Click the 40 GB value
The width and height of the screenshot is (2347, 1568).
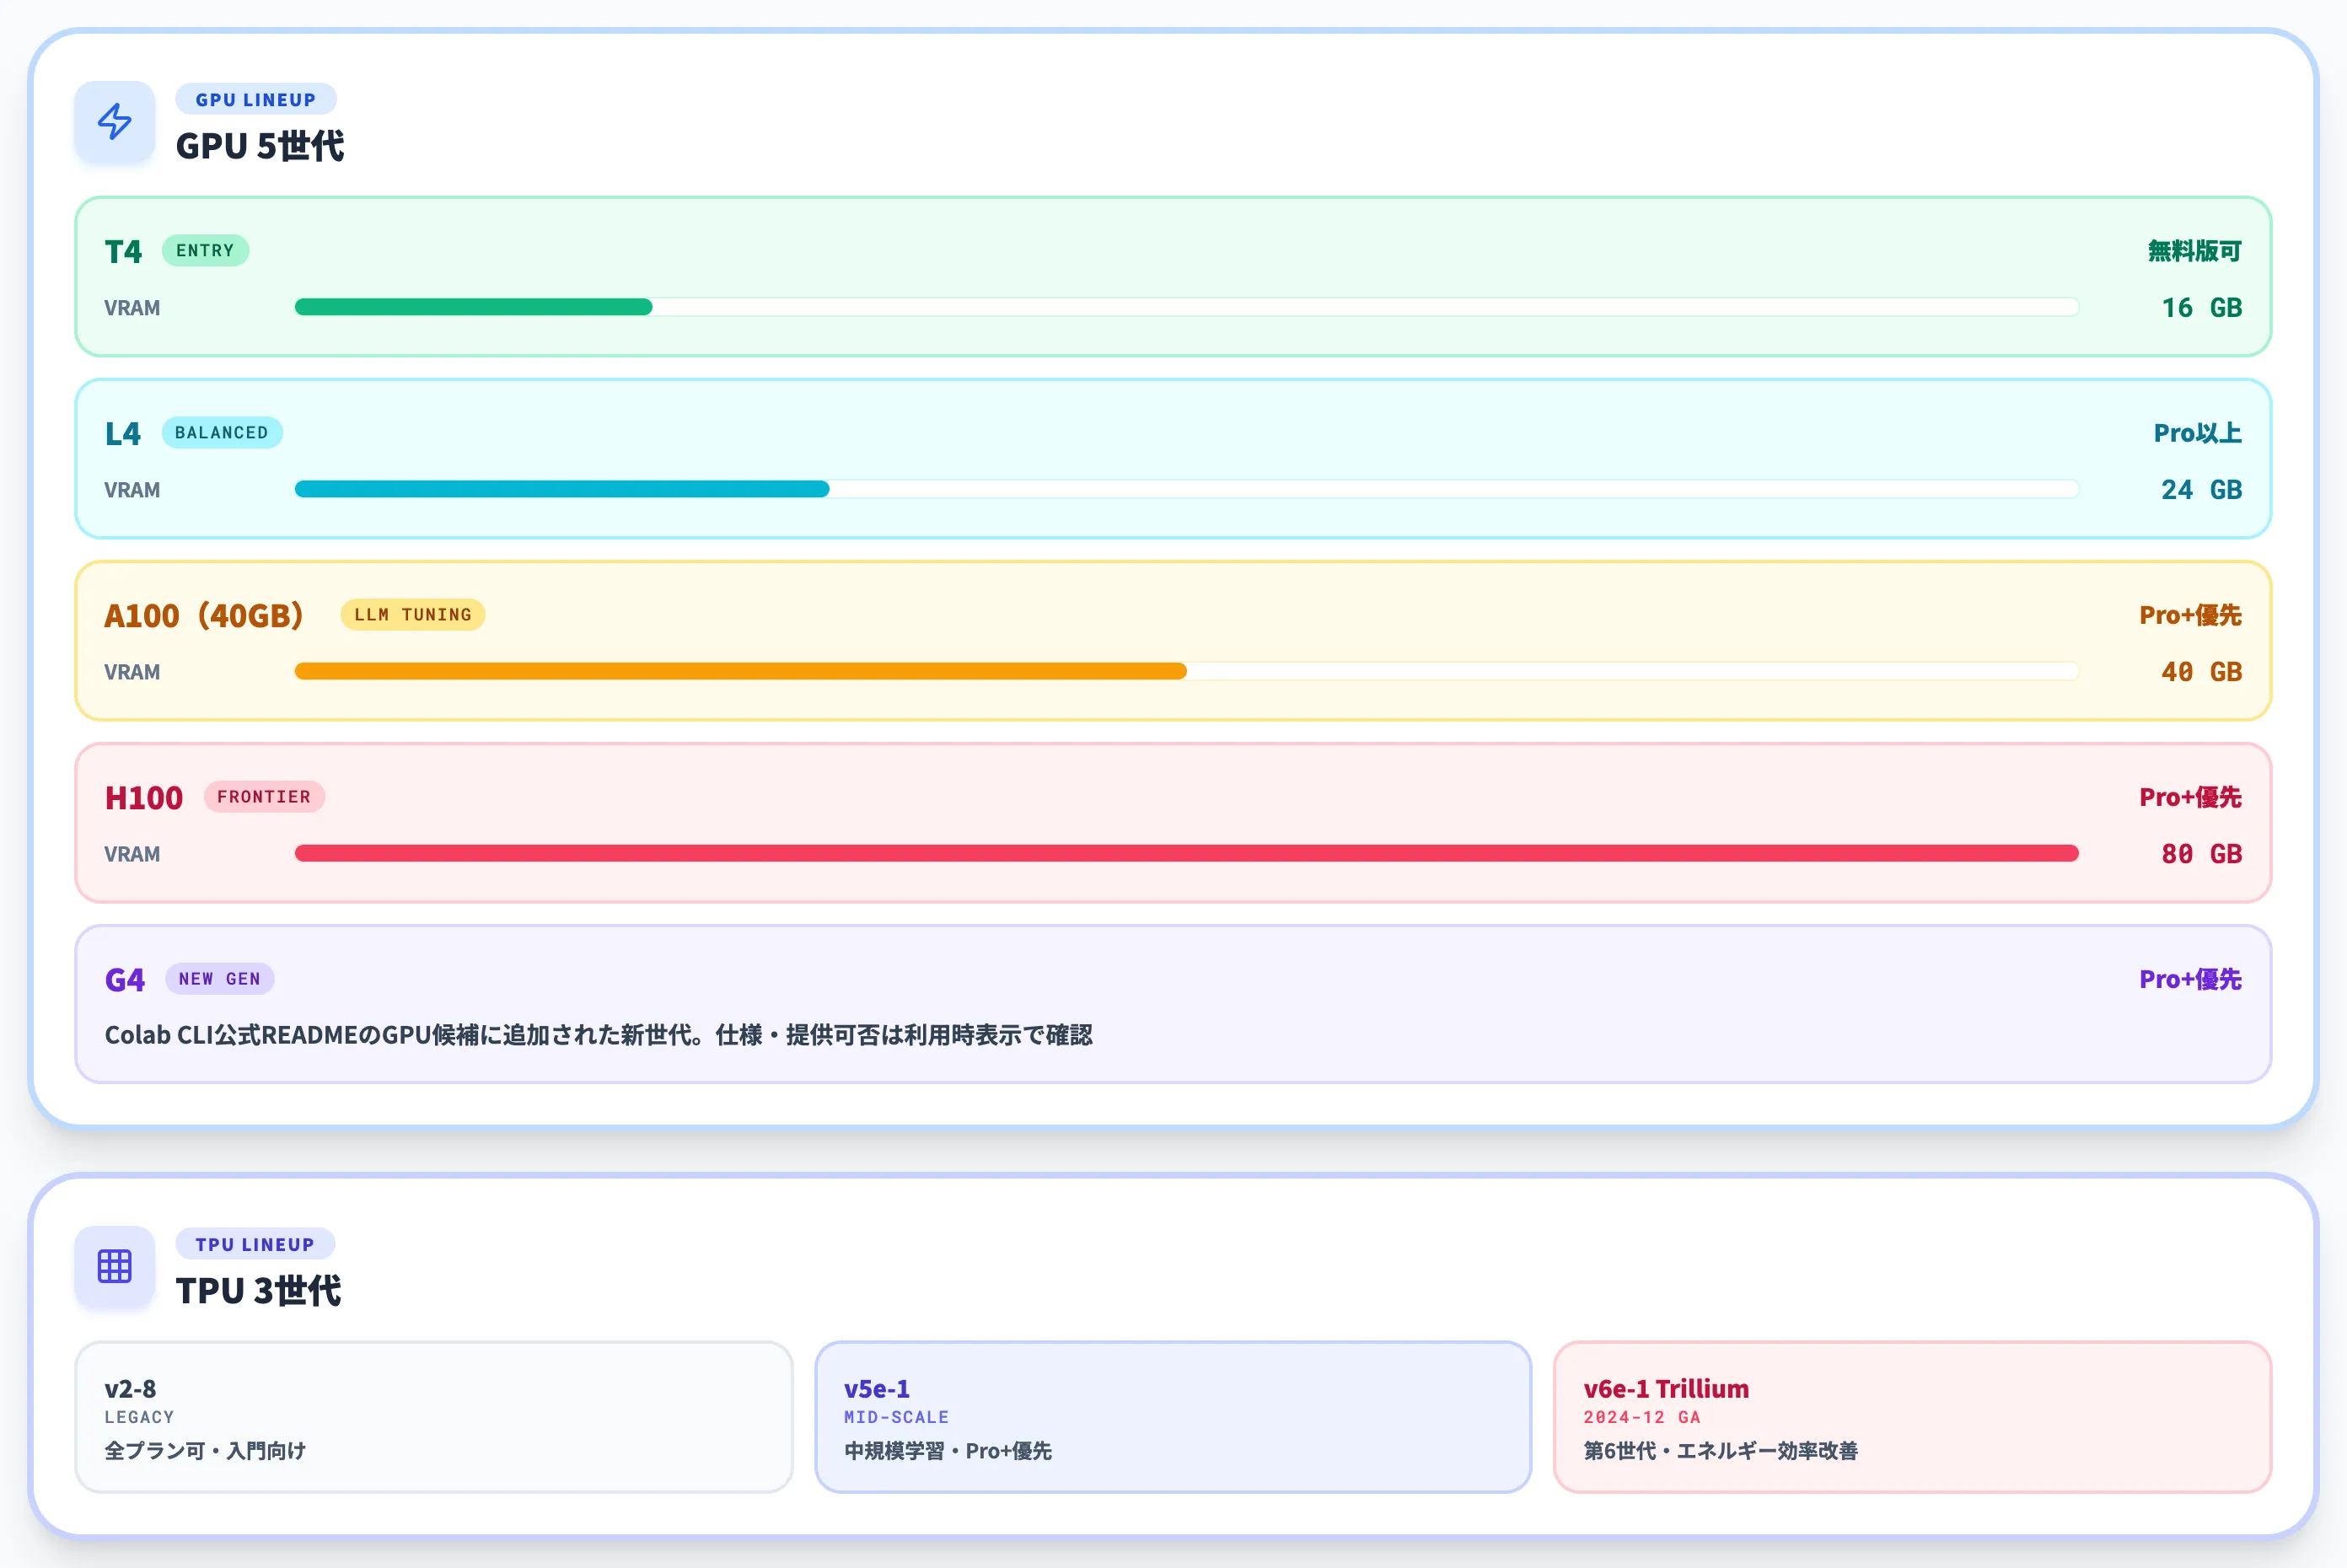point(2202,671)
